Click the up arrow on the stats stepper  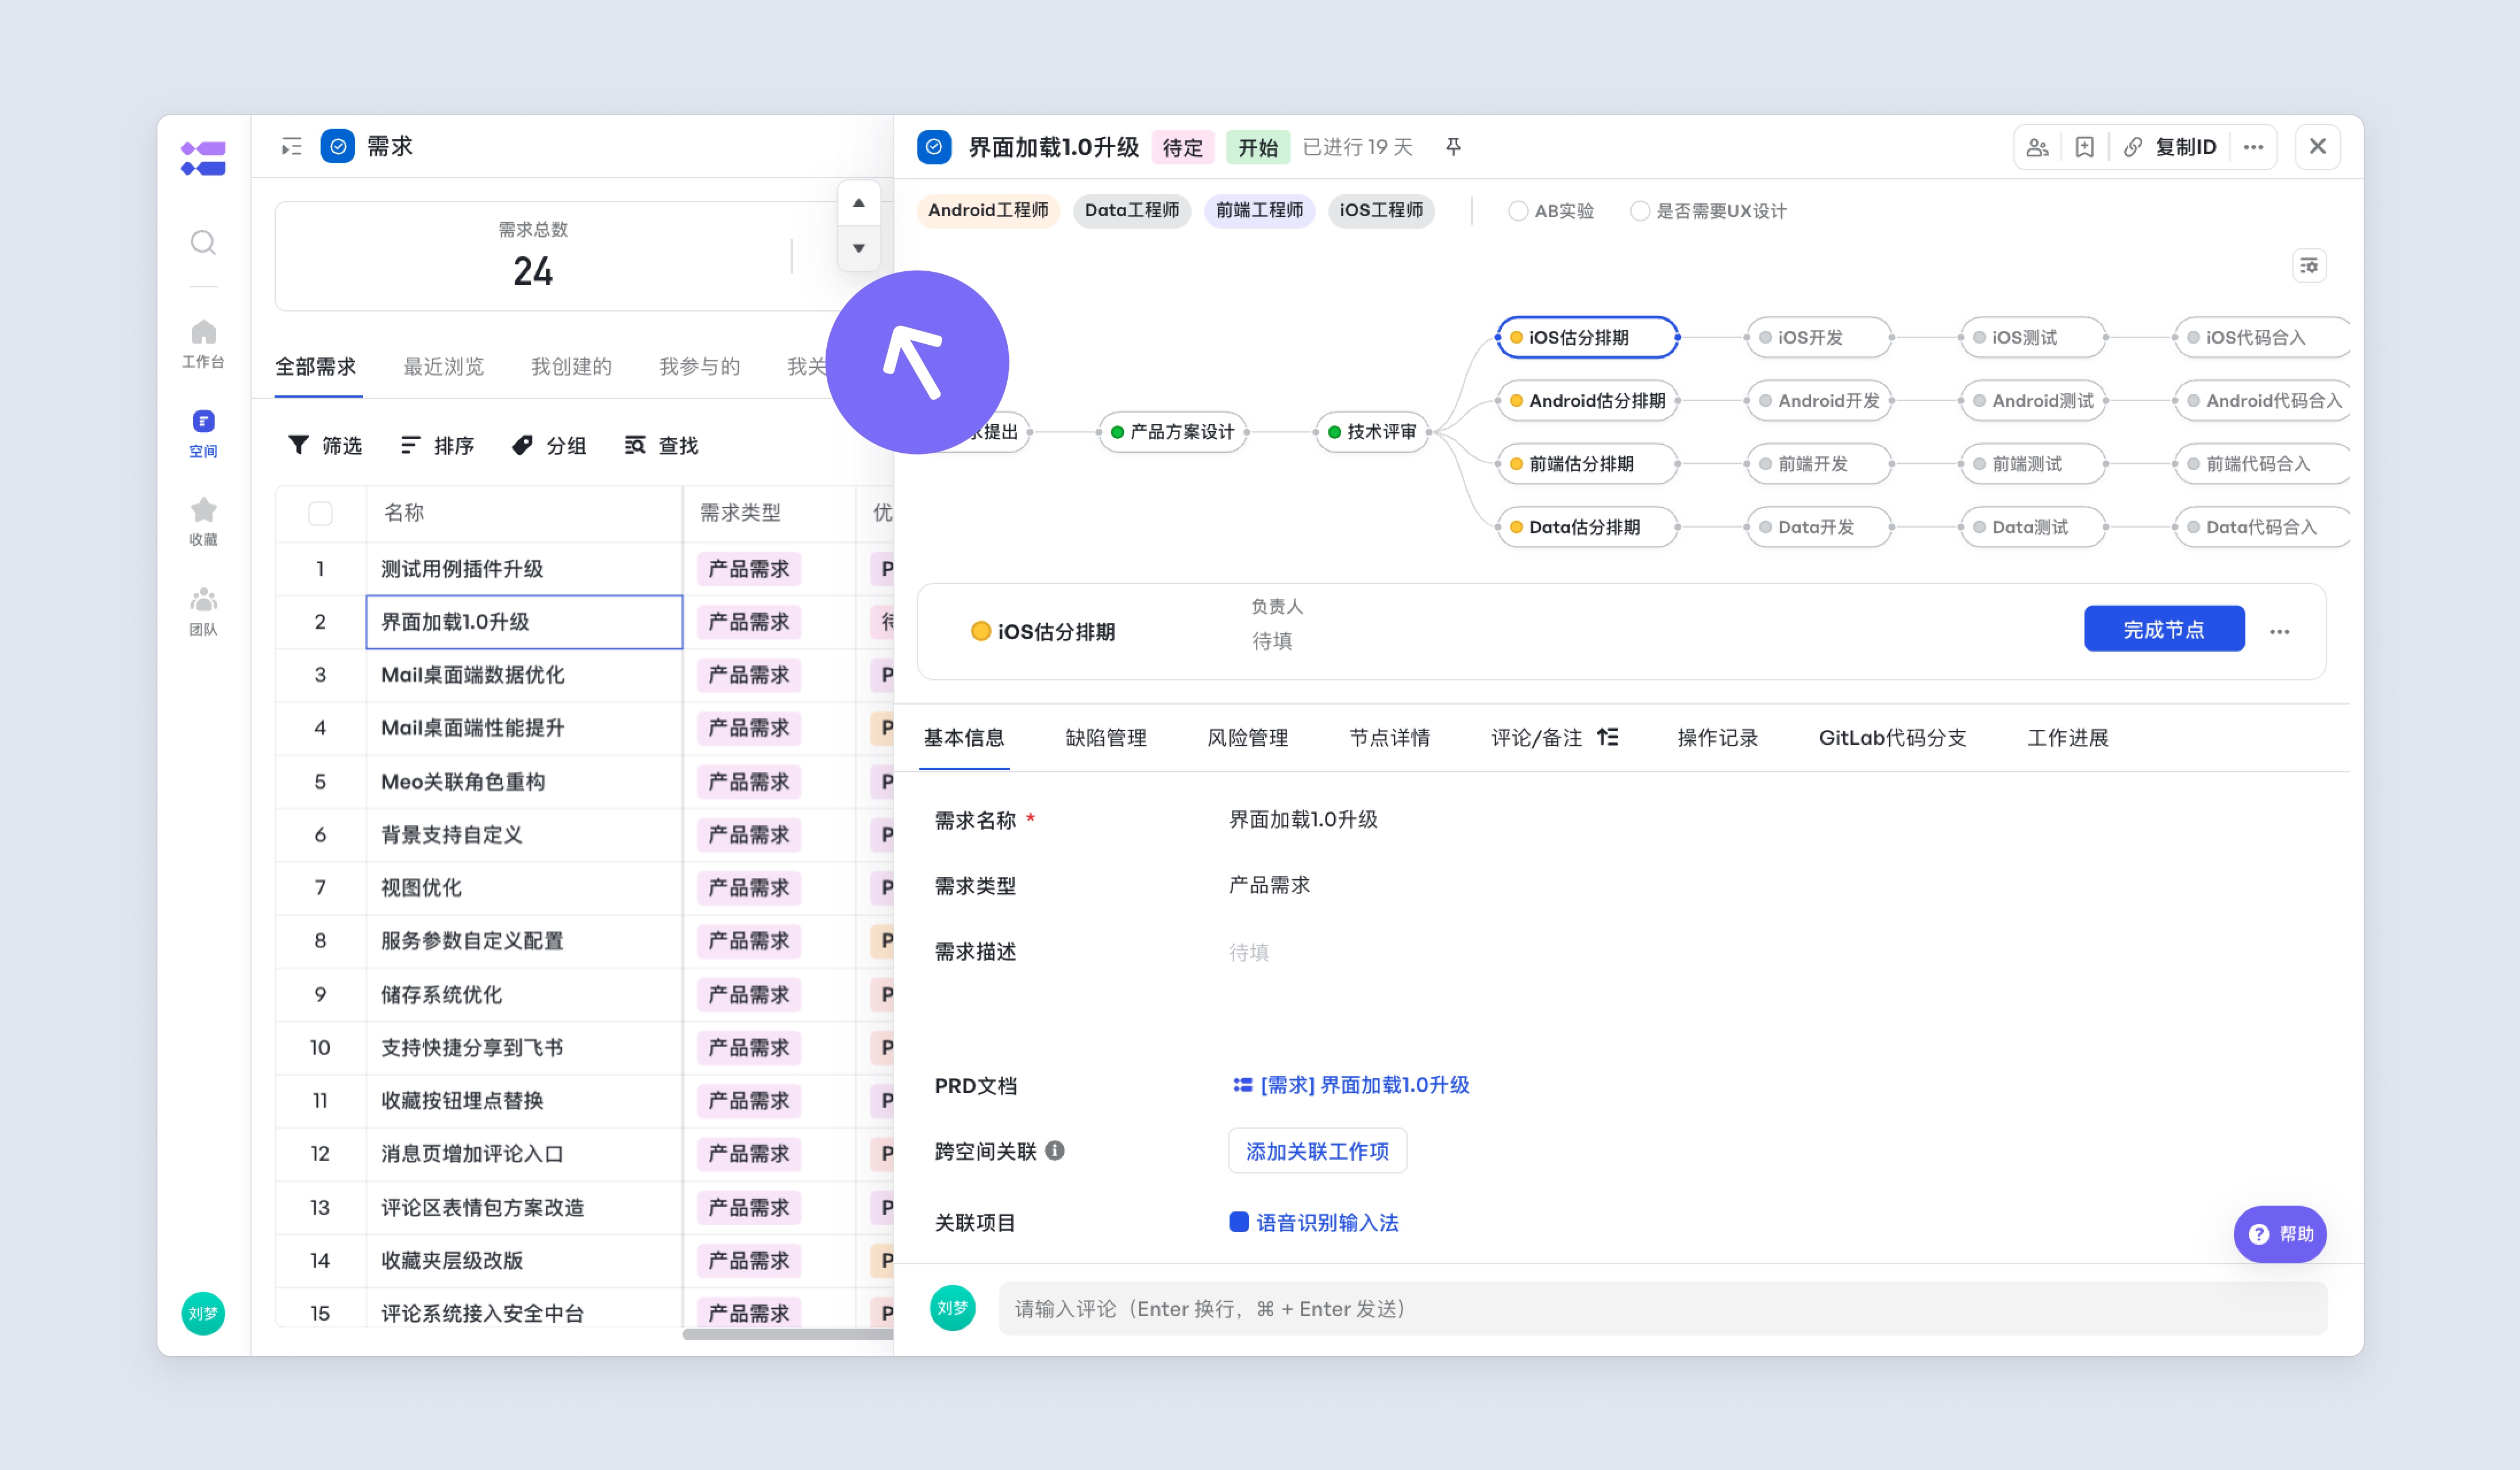point(858,203)
